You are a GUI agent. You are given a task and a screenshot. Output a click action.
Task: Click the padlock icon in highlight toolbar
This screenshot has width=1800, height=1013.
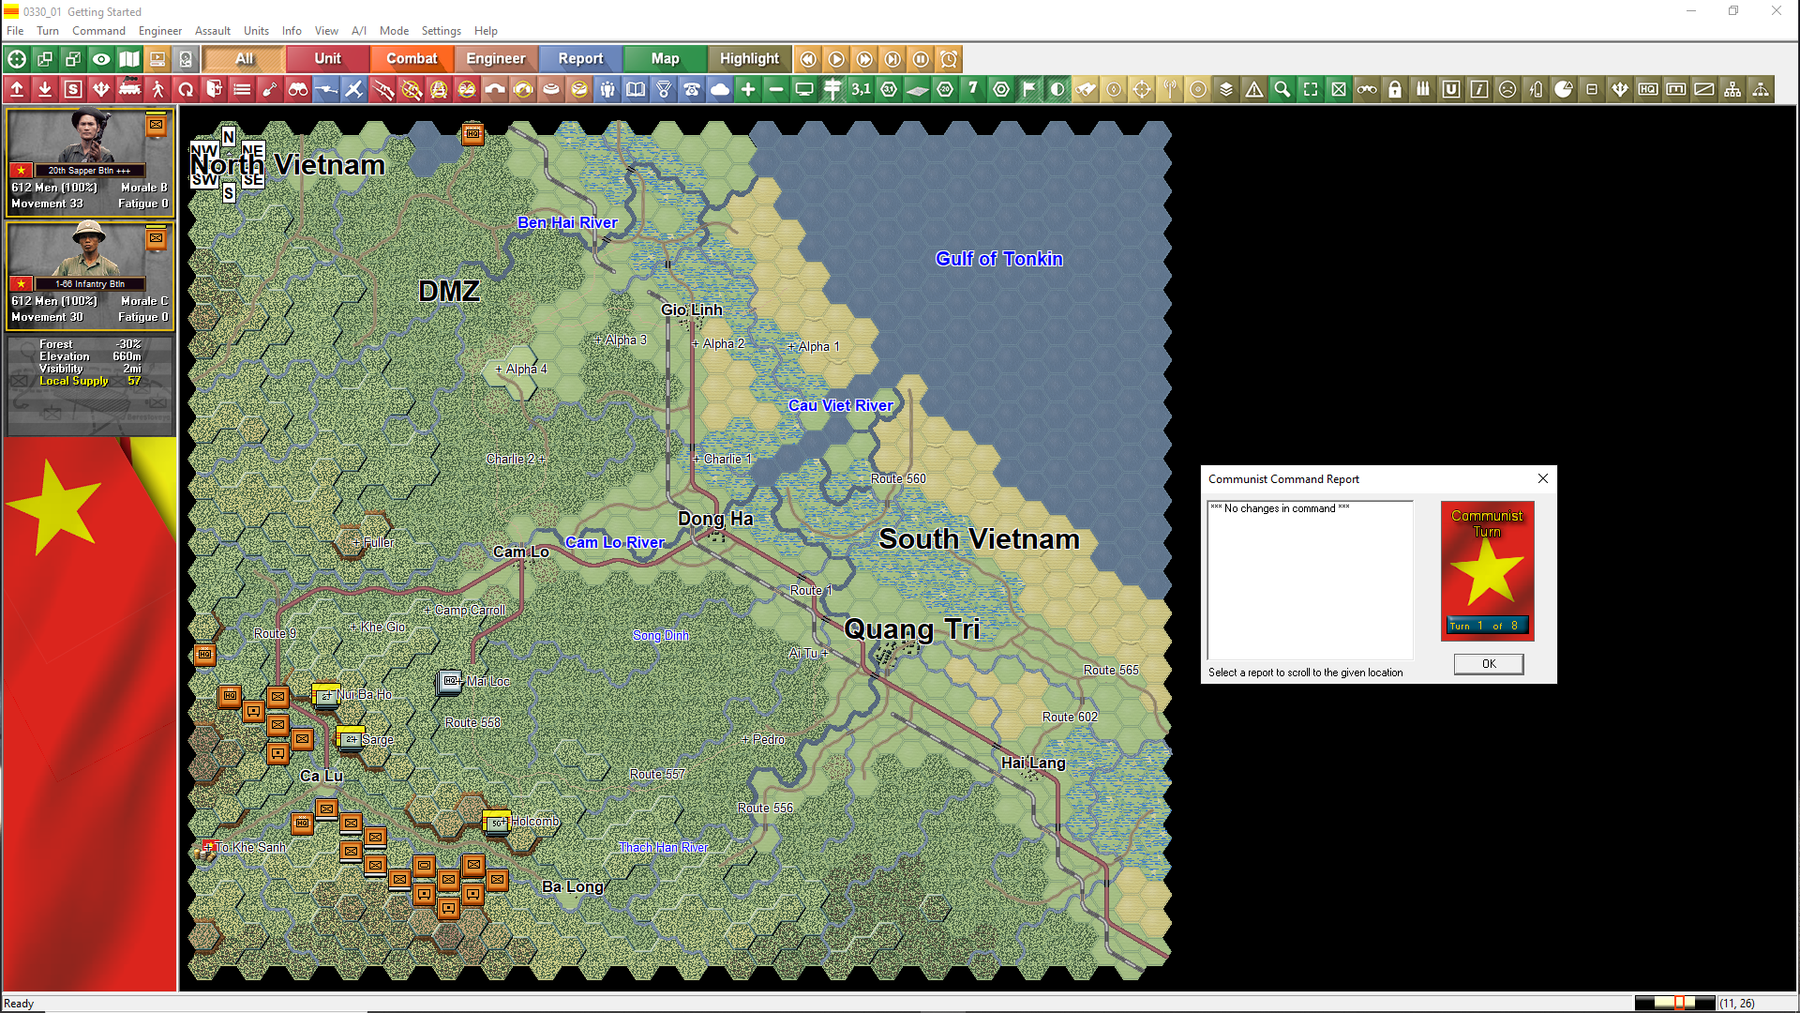[x=1395, y=90]
